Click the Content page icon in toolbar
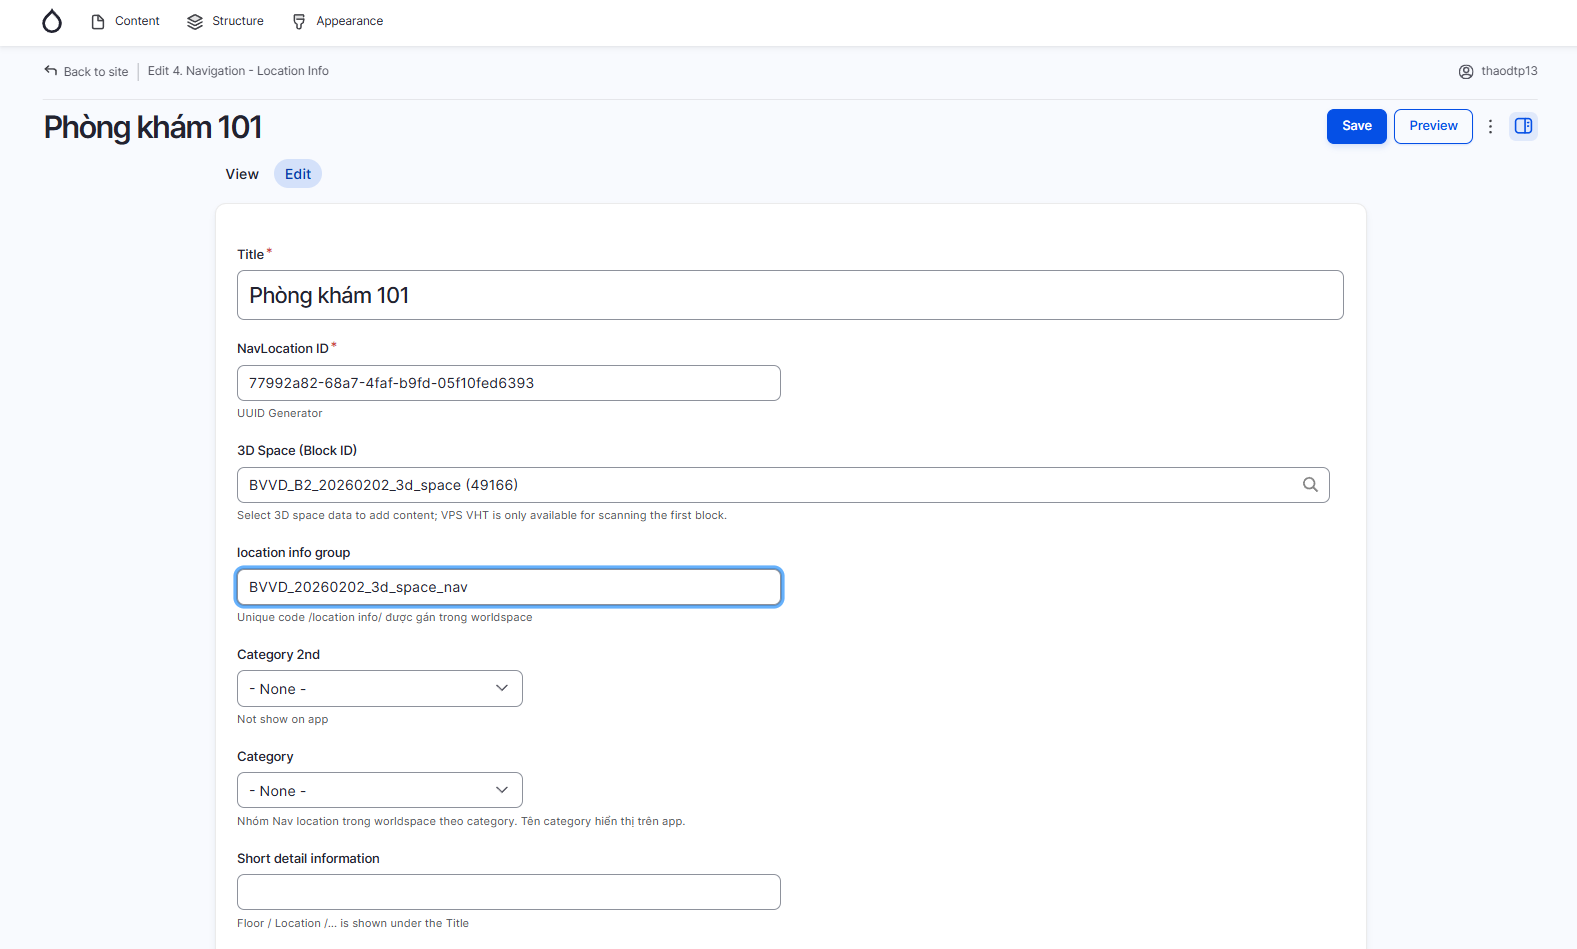This screenshot has width=1577, height=949. (x=98, y=21)
